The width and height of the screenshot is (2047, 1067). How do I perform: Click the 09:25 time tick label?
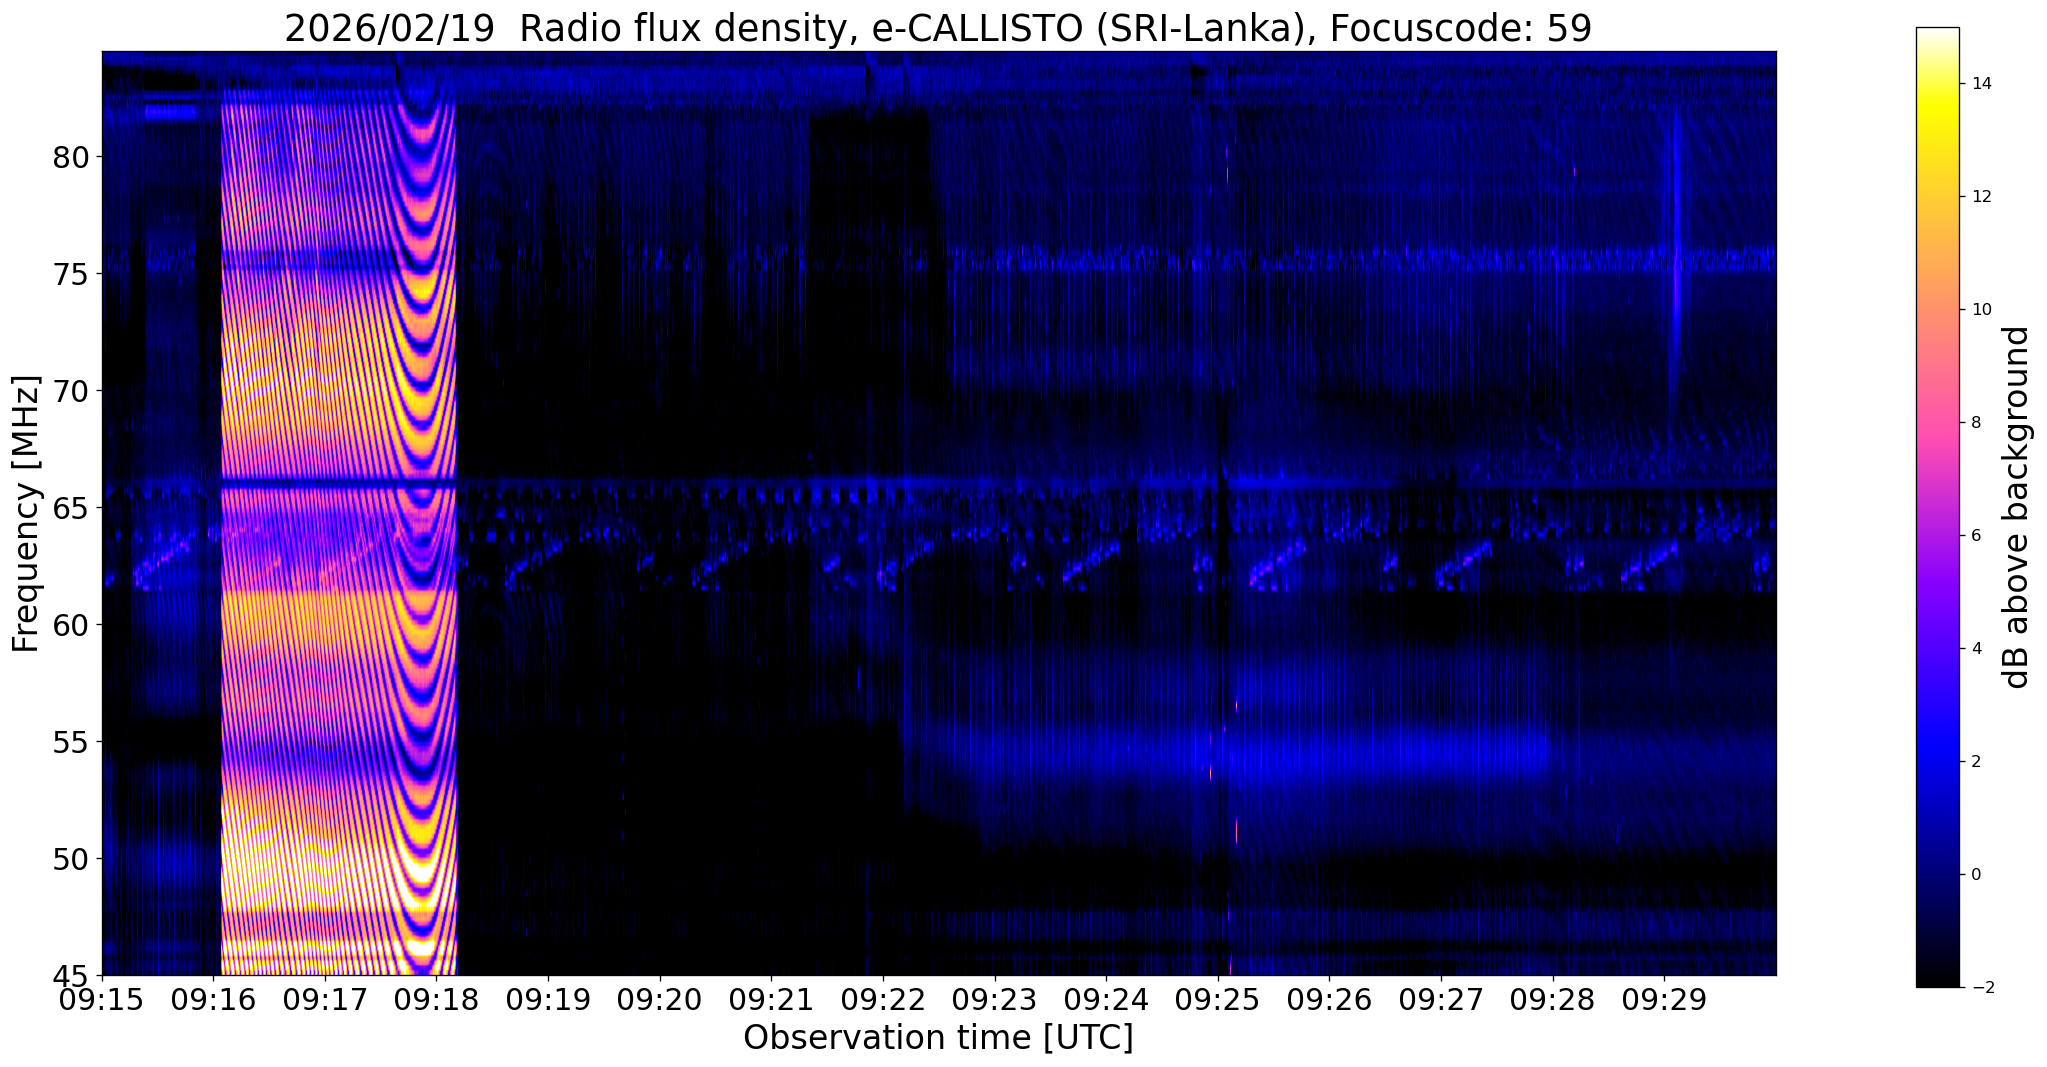(x=1218, y=999)
